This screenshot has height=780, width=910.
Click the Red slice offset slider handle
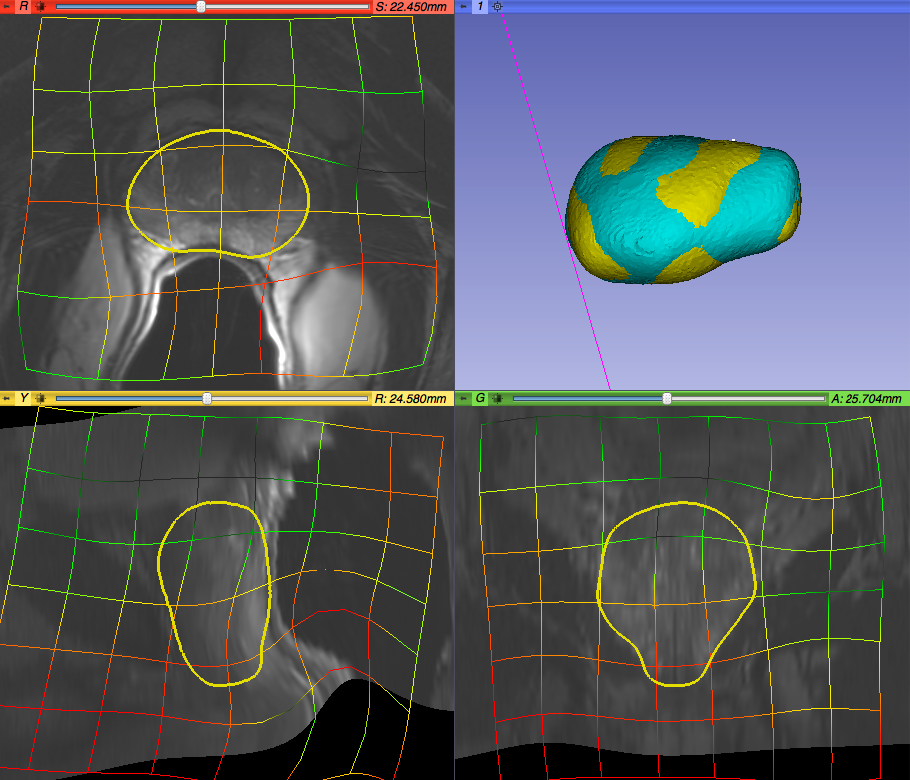tap(201, 6)
